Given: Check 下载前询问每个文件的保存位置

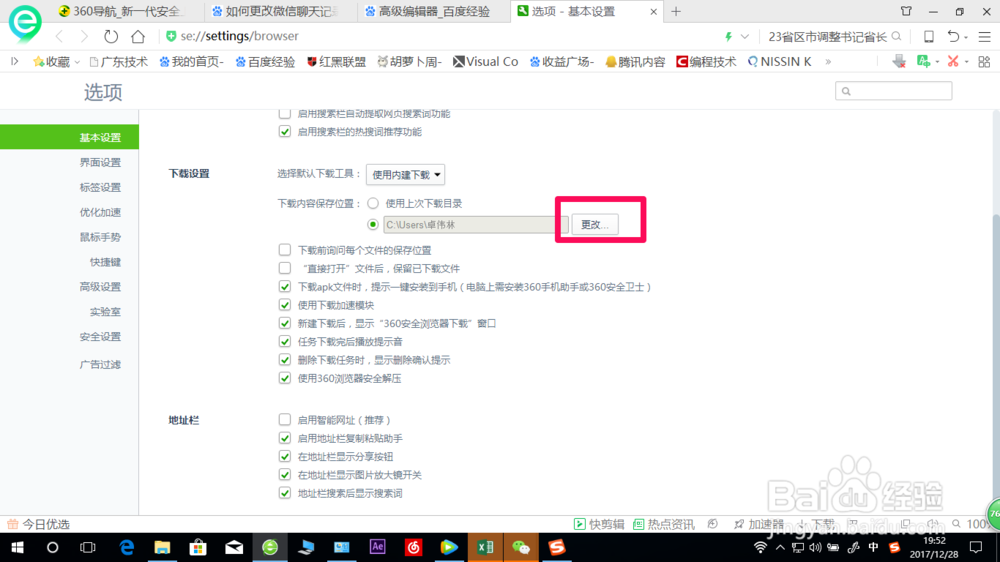Looking at the screenshot, I should coord(284,250).
